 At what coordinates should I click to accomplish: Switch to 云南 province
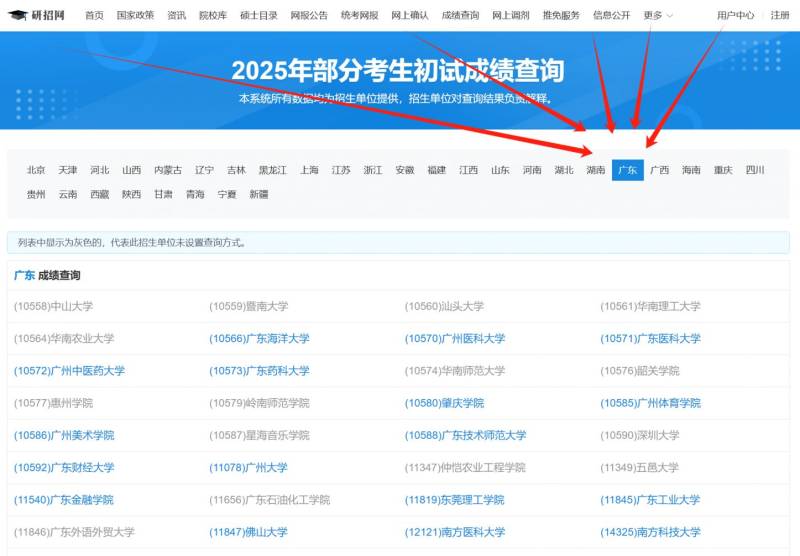68,194
